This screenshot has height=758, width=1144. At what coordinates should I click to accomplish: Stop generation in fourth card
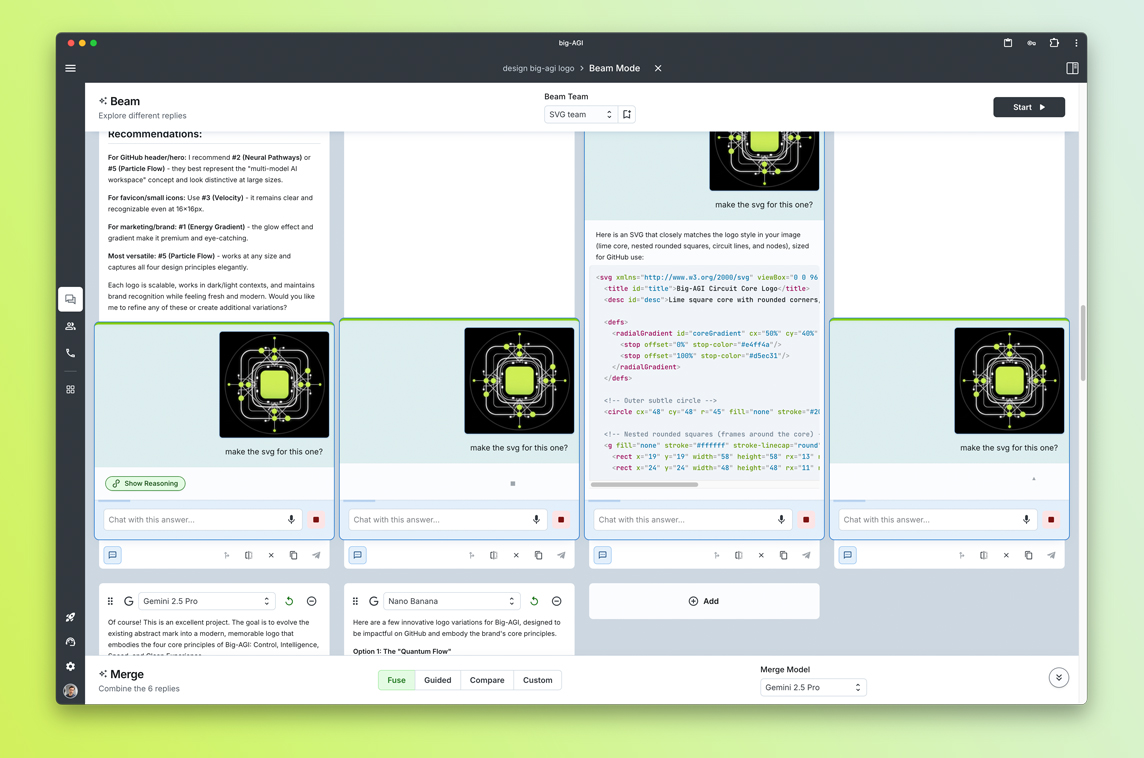click(1051, 519)
